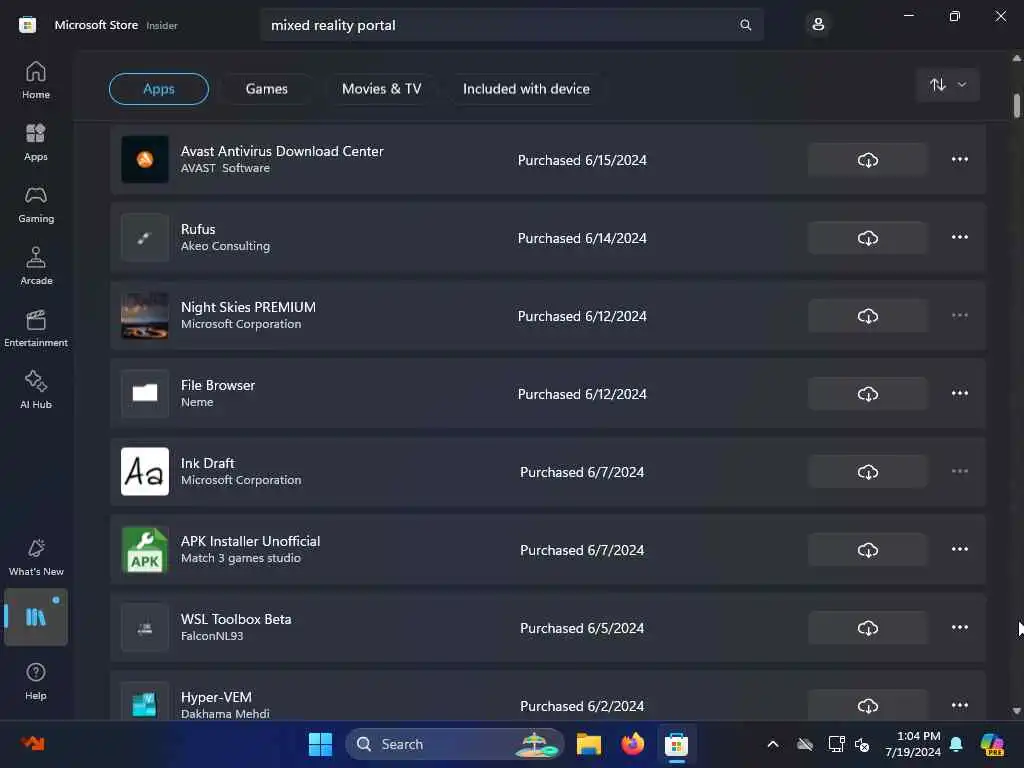The height and width of the screenshot is (768, 1024).
Task: Open more options for WSL Toolbox Beta
Action: 959,628
